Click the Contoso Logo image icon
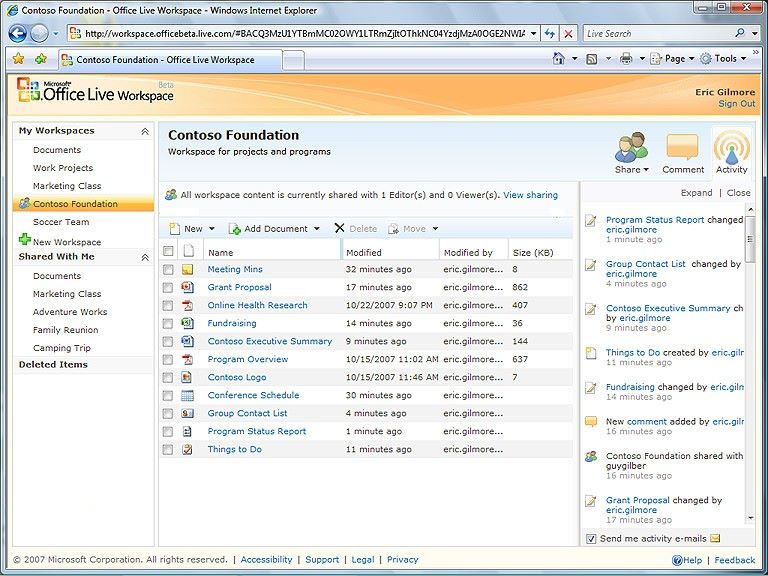768x576 pixels. click(x=187, y=377)
